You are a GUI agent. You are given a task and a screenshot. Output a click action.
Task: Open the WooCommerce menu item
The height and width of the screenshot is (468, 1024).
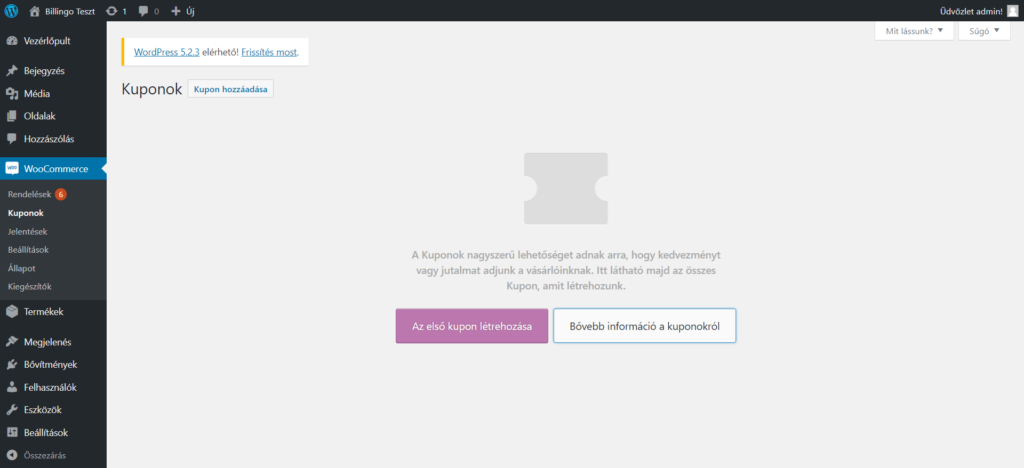[x=53, y=169]
